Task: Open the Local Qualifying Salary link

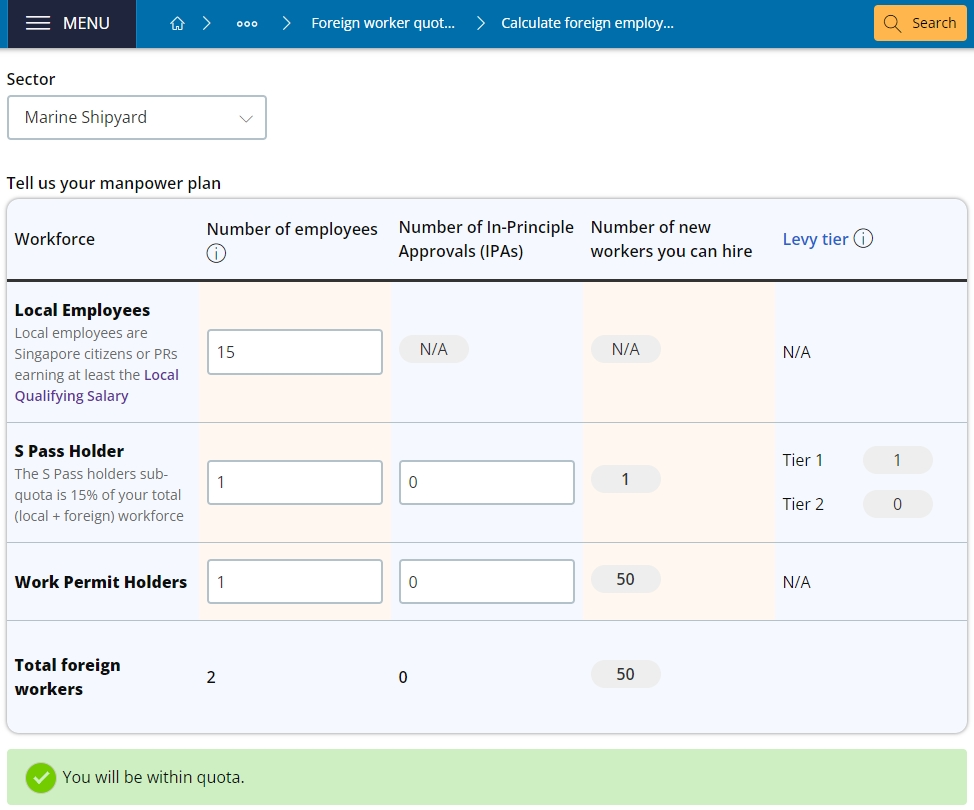Action: coord(96,385)
